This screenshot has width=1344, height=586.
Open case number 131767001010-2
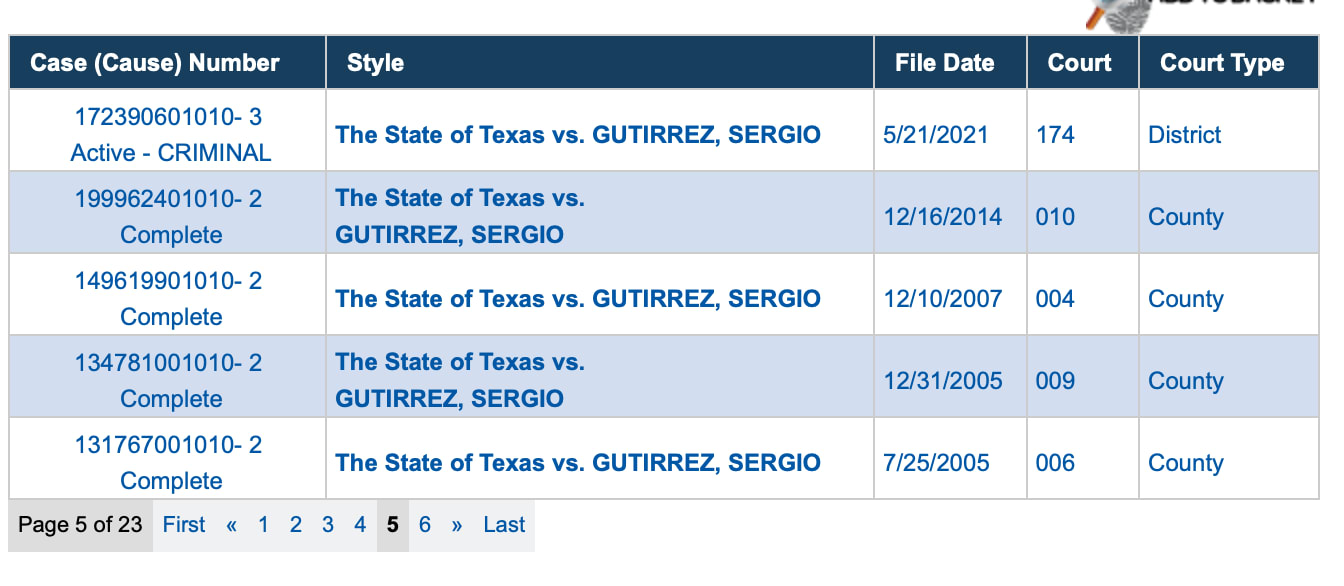coord(168,446)
